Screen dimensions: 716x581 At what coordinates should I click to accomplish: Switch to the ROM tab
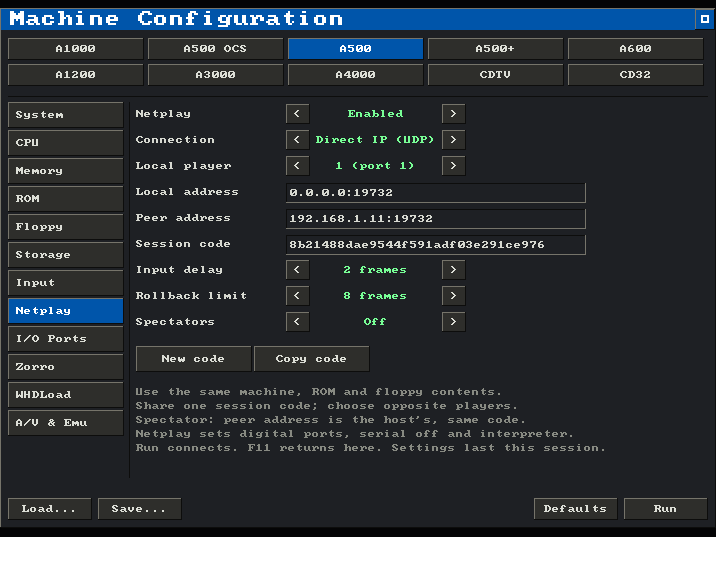[65, 199]
